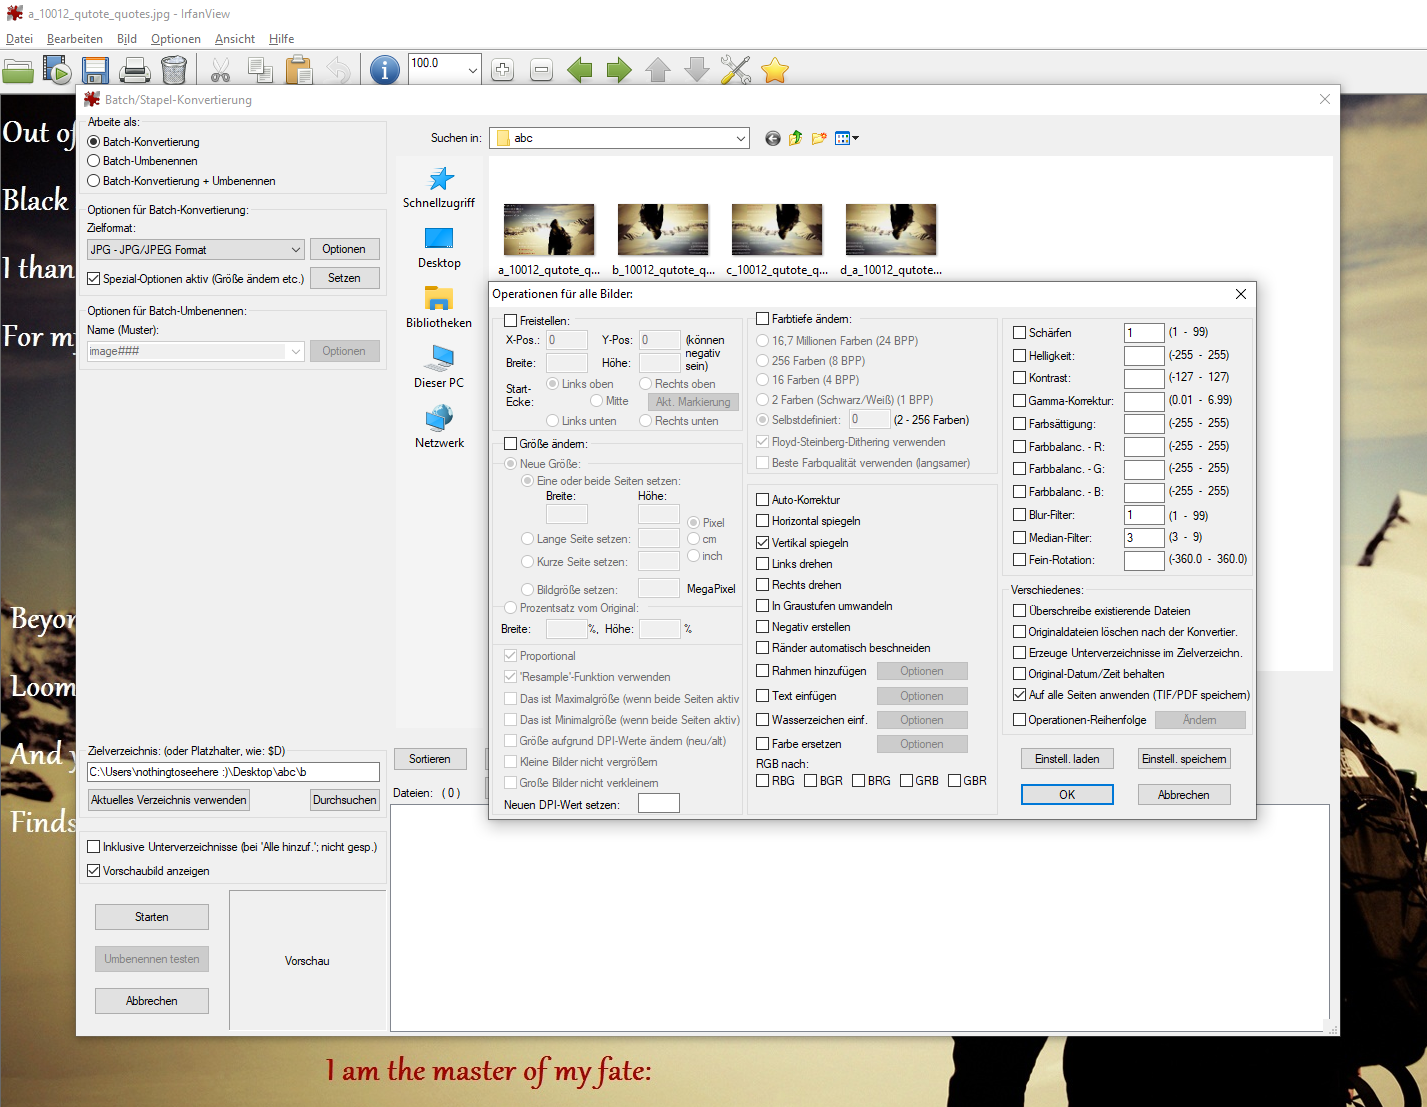Click Durchsuchen for target directory

[345, 800]
